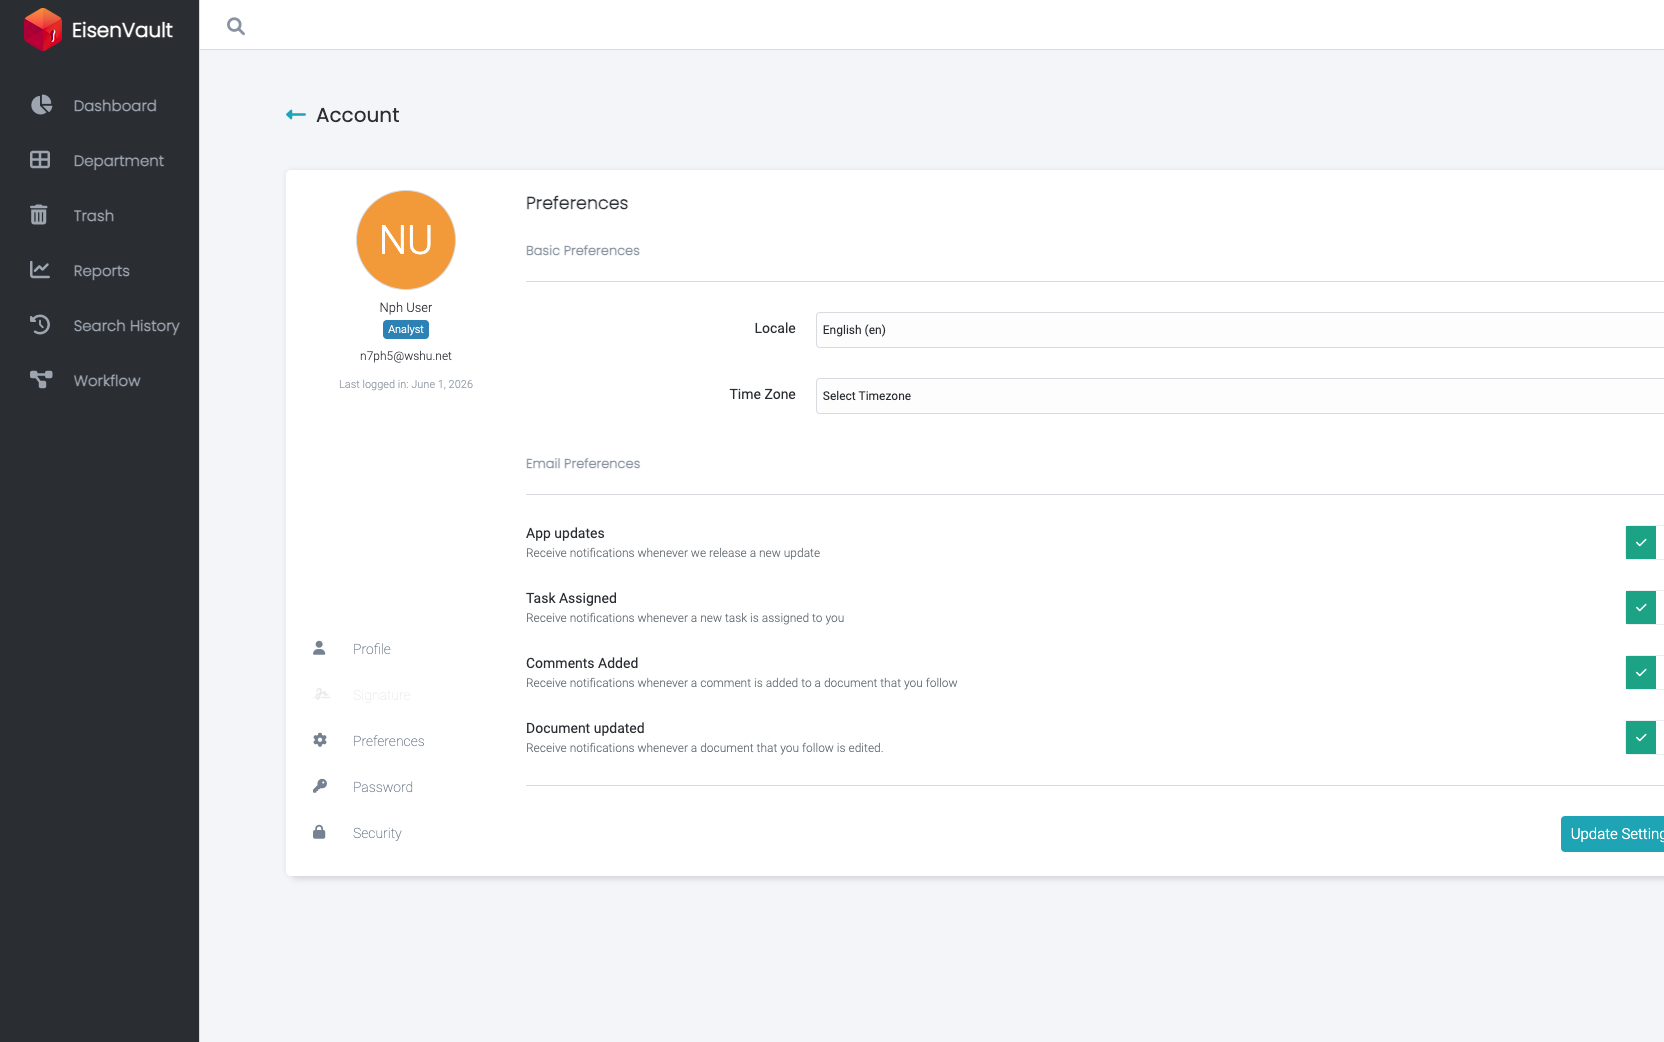Click the Trash bin icon

(39, 215)
